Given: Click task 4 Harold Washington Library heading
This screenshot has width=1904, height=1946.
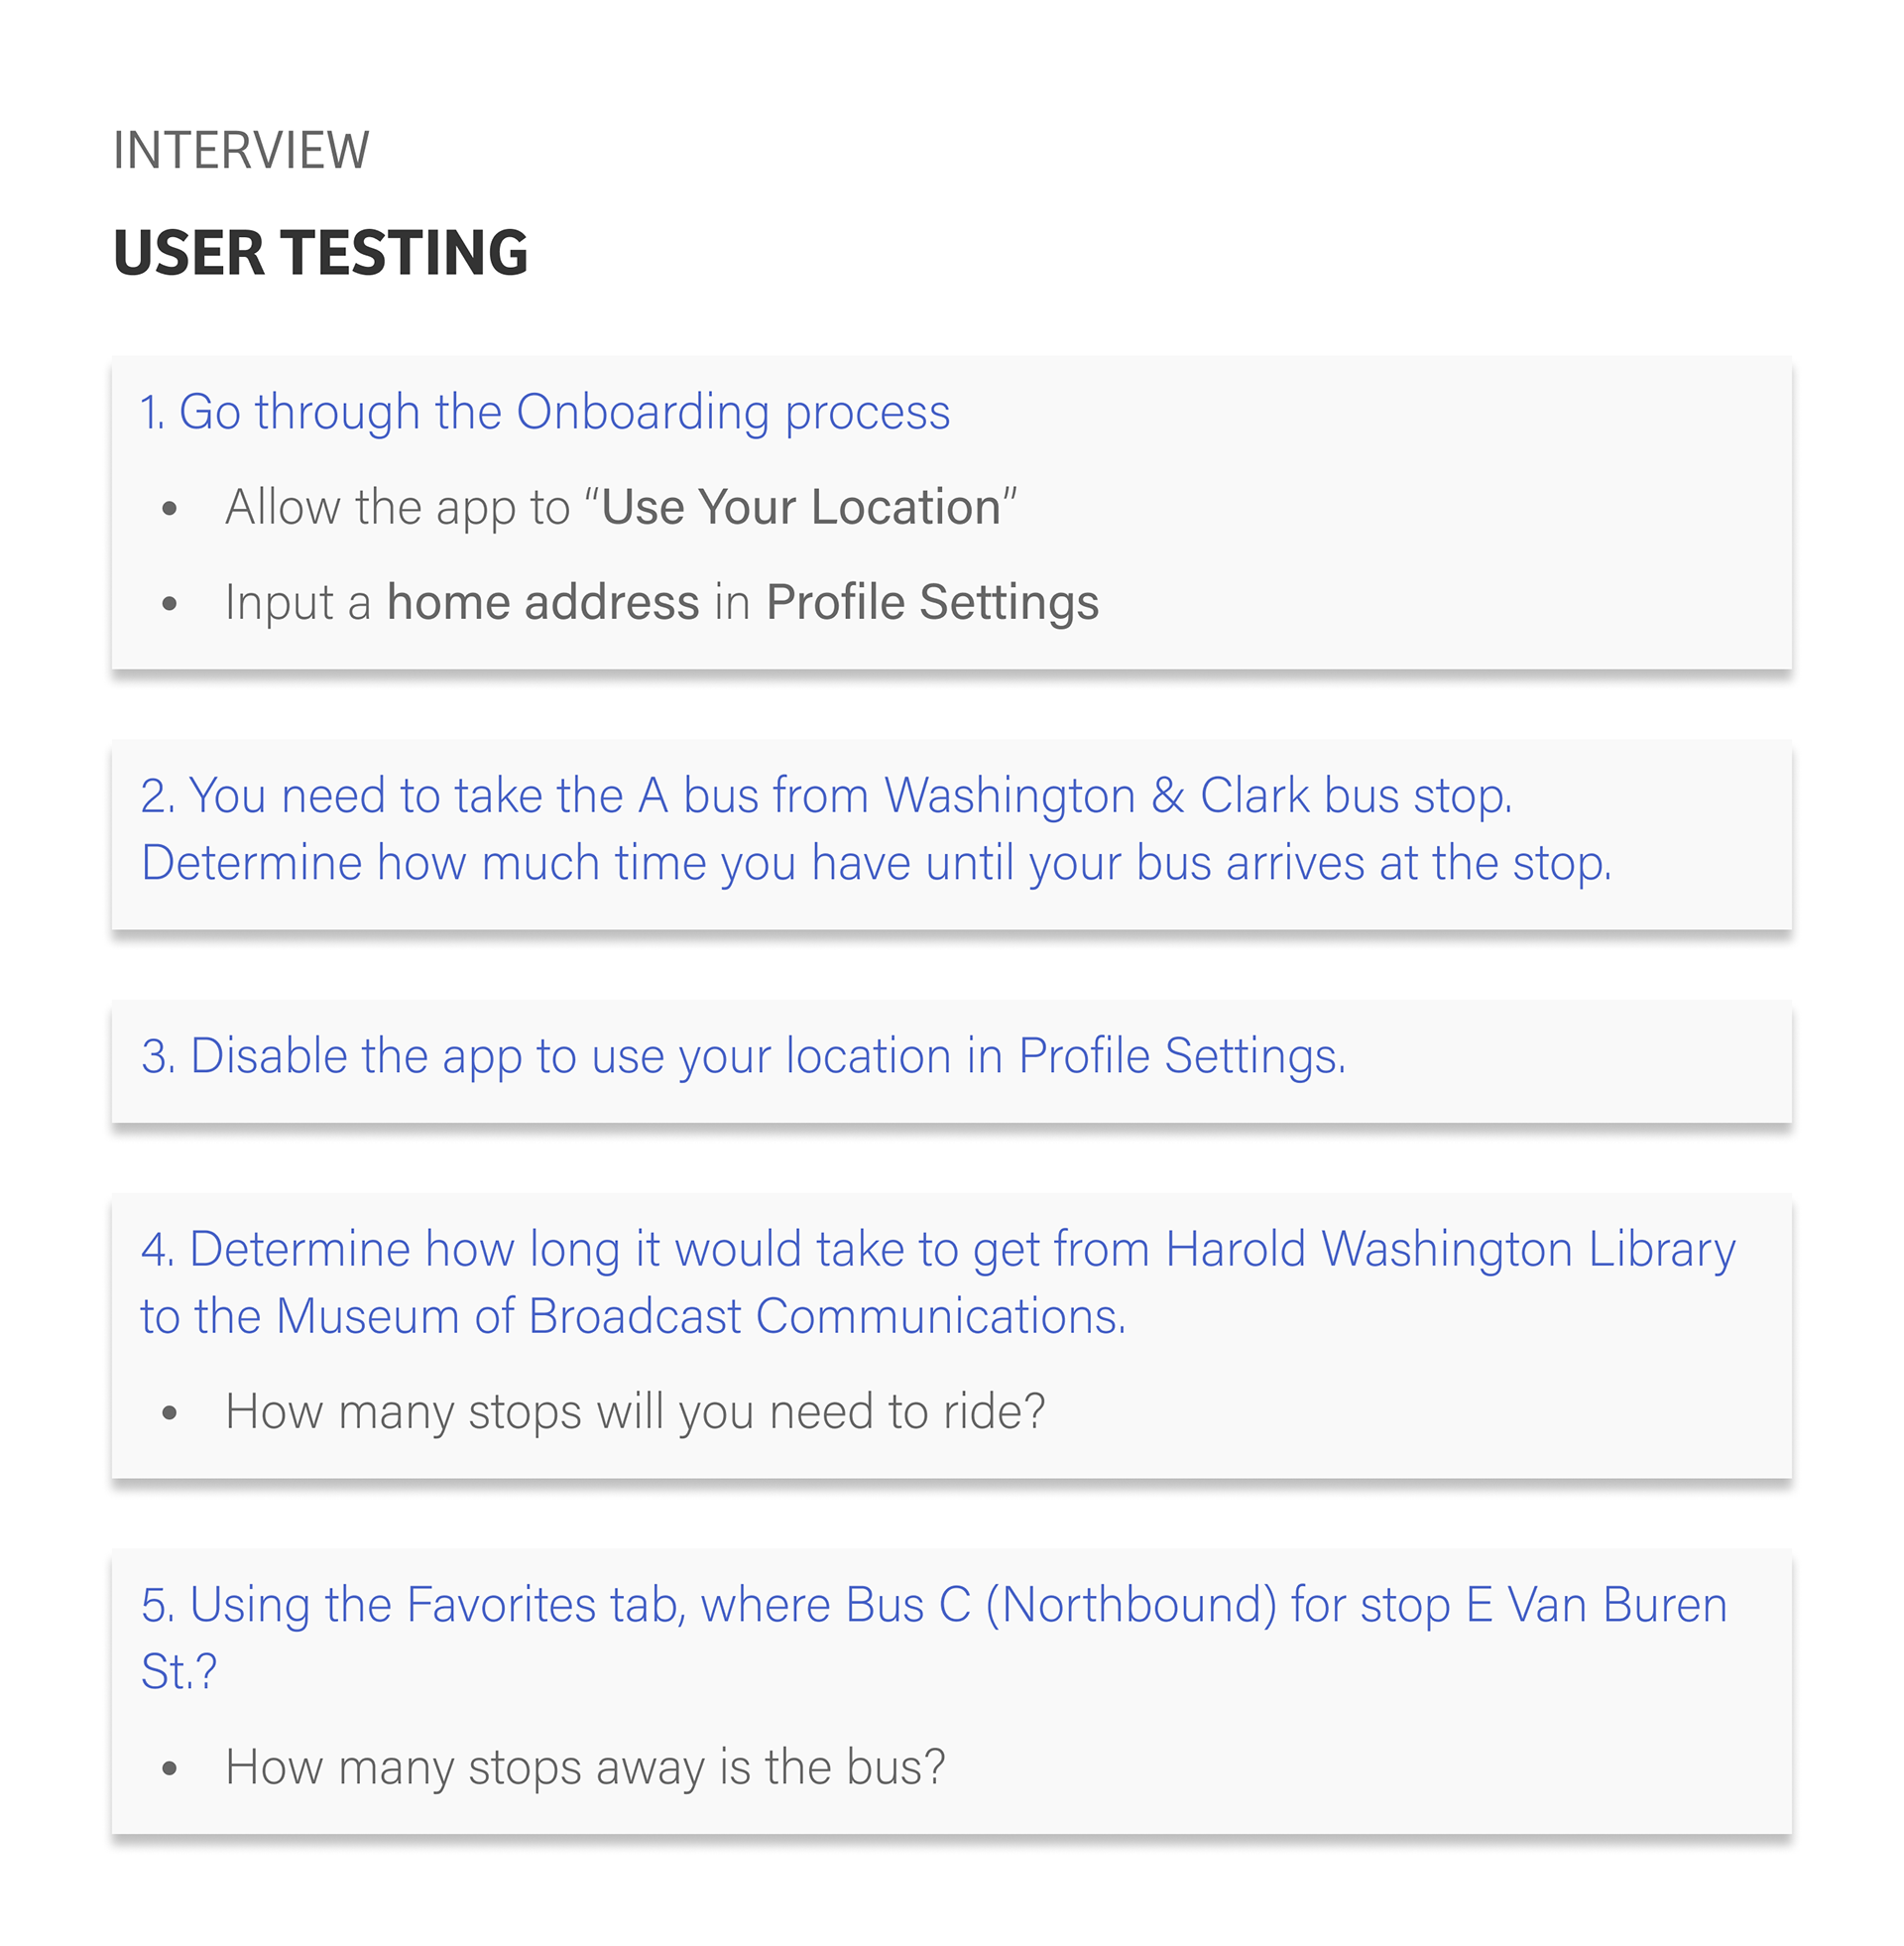Looking at the screenshot, I should (938, 1250).
